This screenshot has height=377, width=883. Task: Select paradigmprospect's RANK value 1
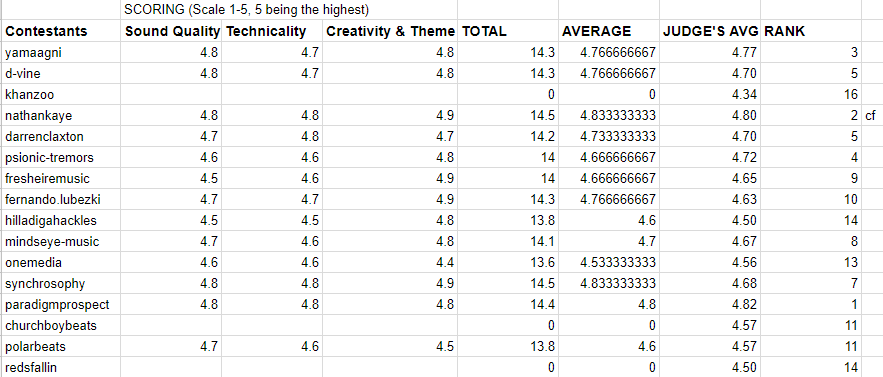[811, 305]
